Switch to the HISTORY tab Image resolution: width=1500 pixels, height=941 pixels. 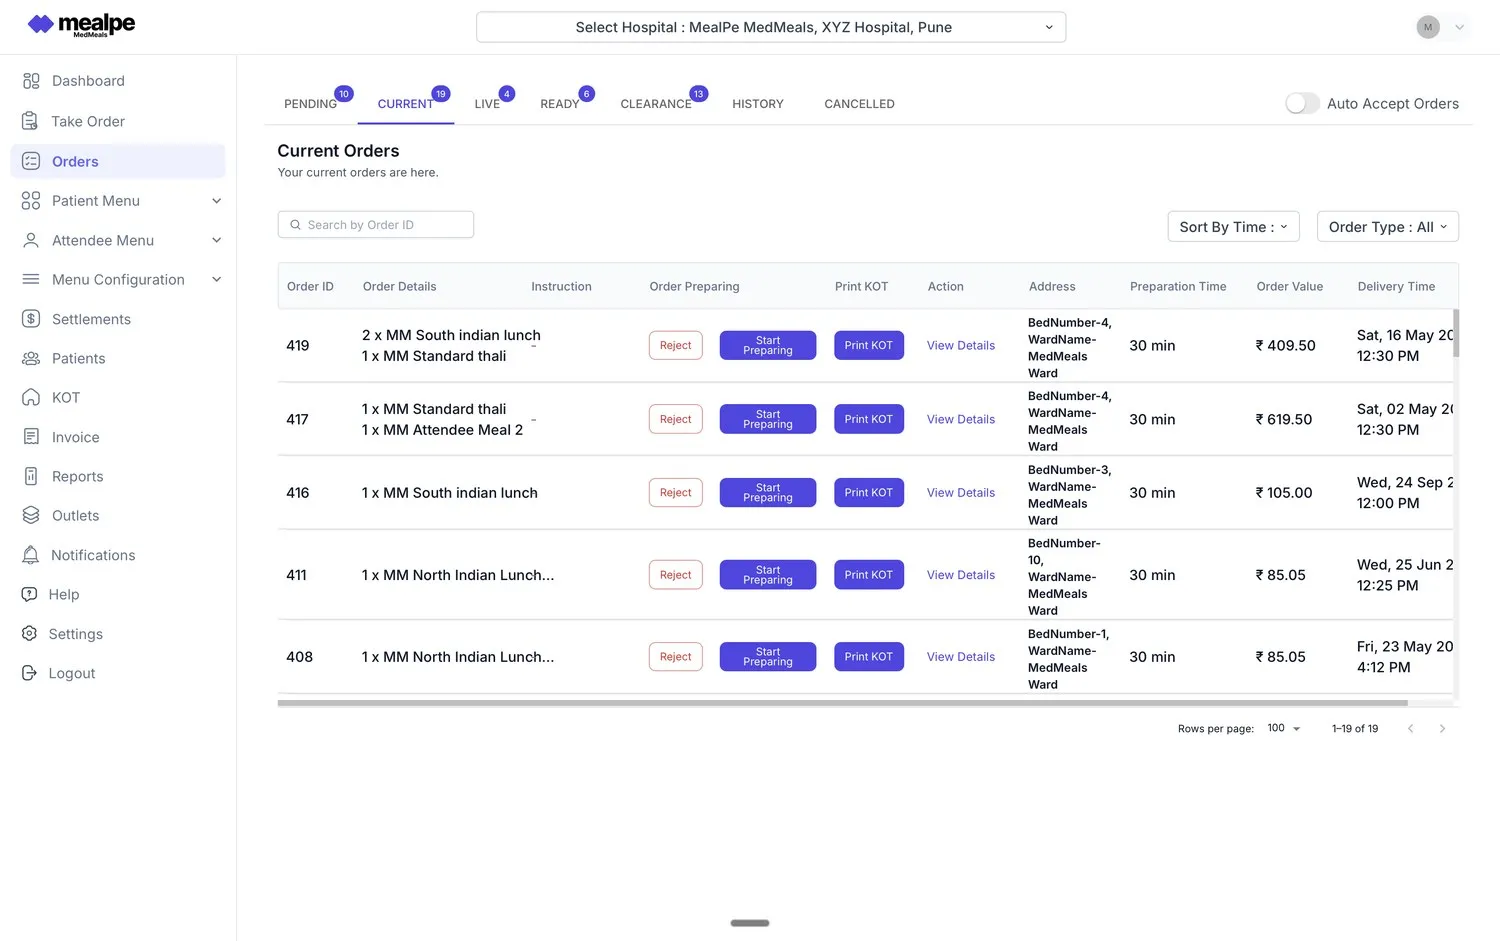[758, 104]
